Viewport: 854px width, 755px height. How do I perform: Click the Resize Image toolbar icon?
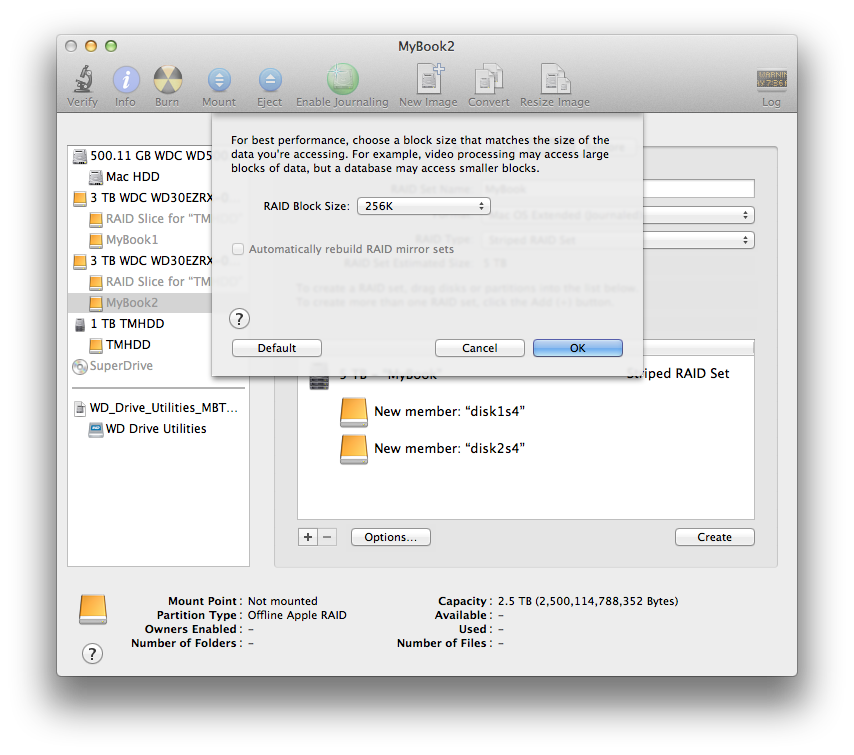(x=554, y=79)
